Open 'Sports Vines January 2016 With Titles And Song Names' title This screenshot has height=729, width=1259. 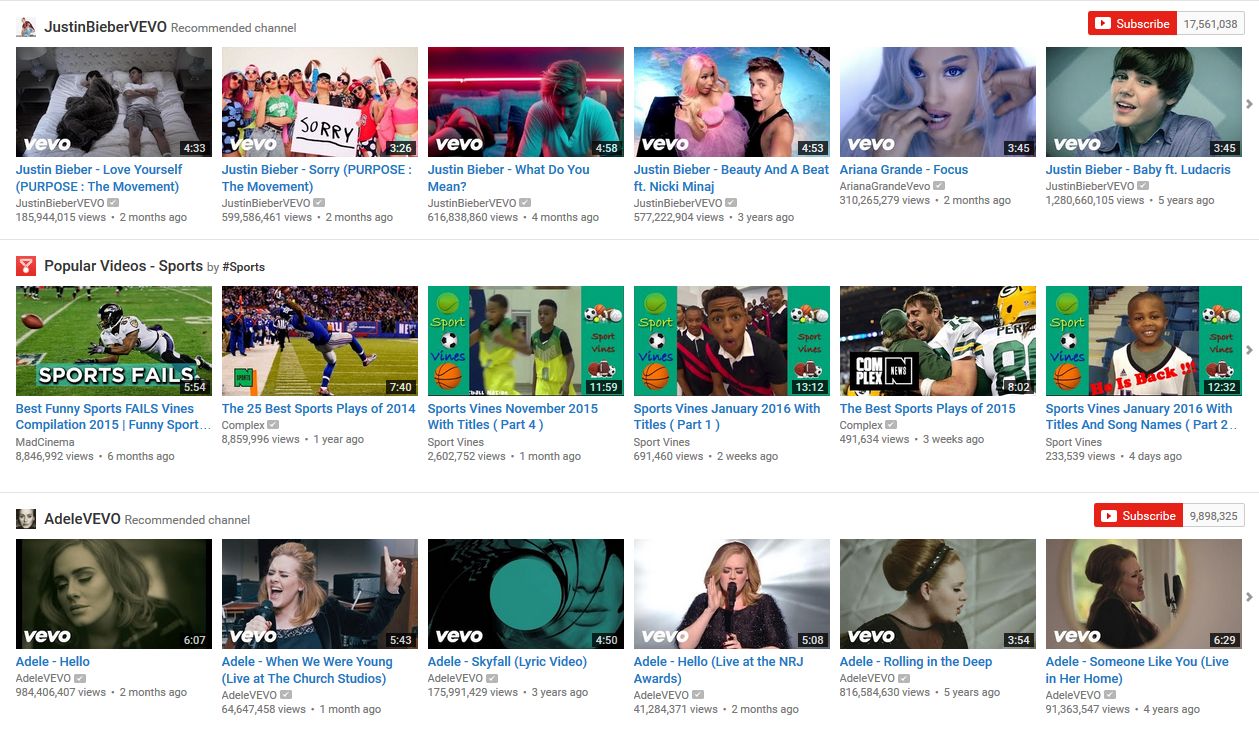click(x=1142, y=417)
